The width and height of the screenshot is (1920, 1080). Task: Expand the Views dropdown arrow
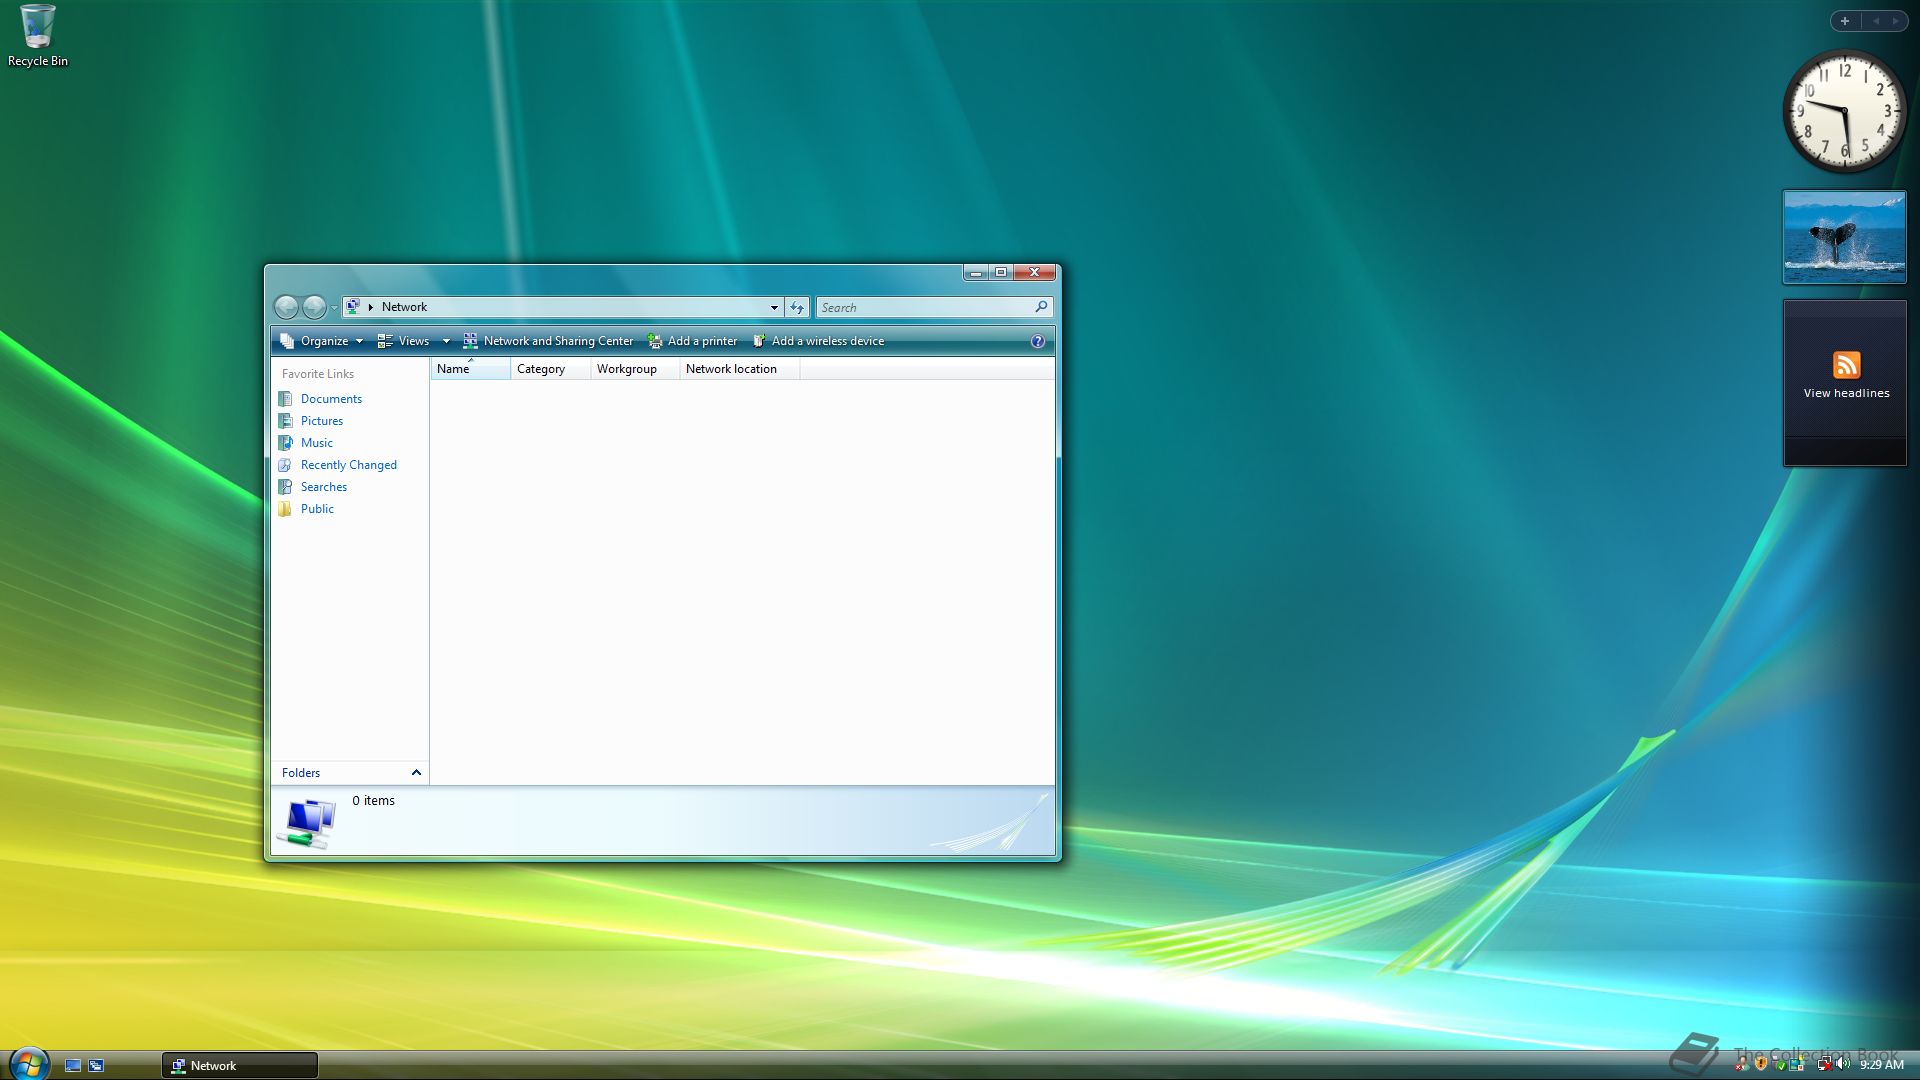pos(446,341)
